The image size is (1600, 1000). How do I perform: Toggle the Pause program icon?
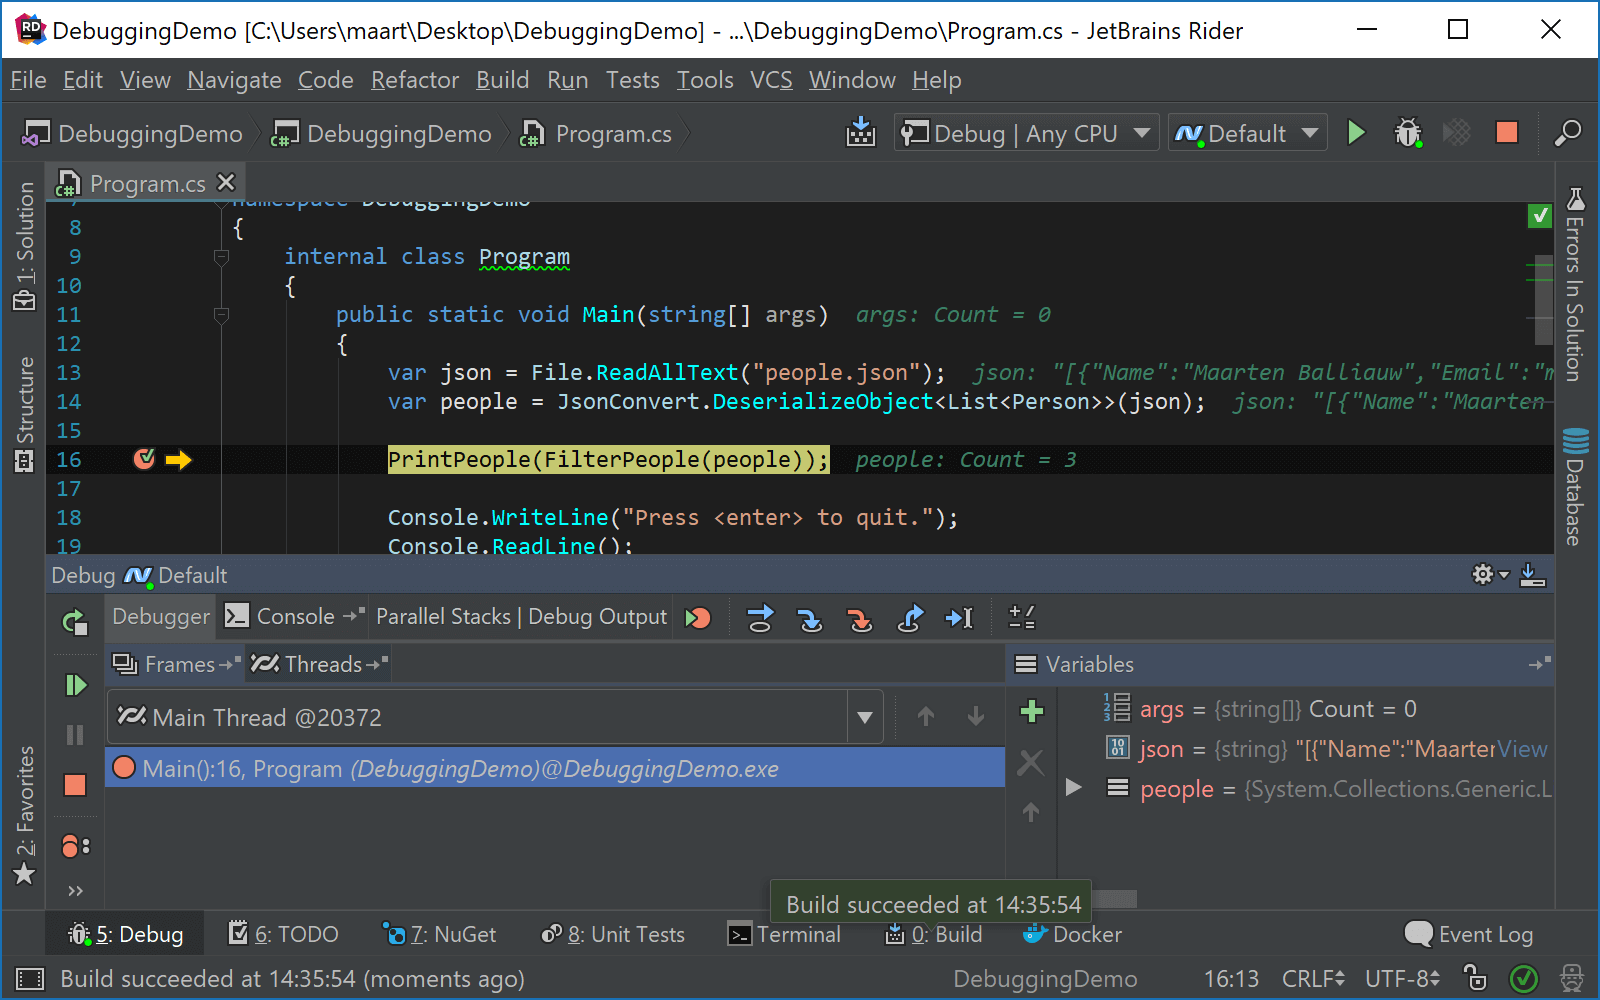(75, 735)
